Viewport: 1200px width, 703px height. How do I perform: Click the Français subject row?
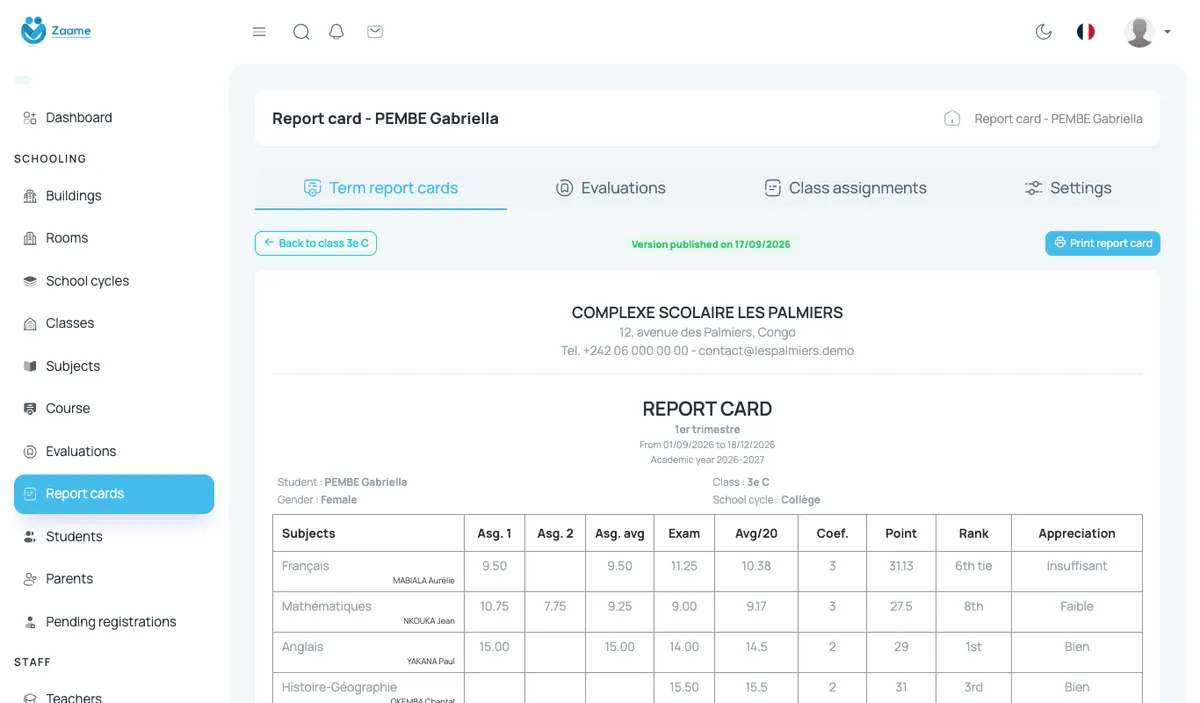pyautogui.click(x=707, y=572)
